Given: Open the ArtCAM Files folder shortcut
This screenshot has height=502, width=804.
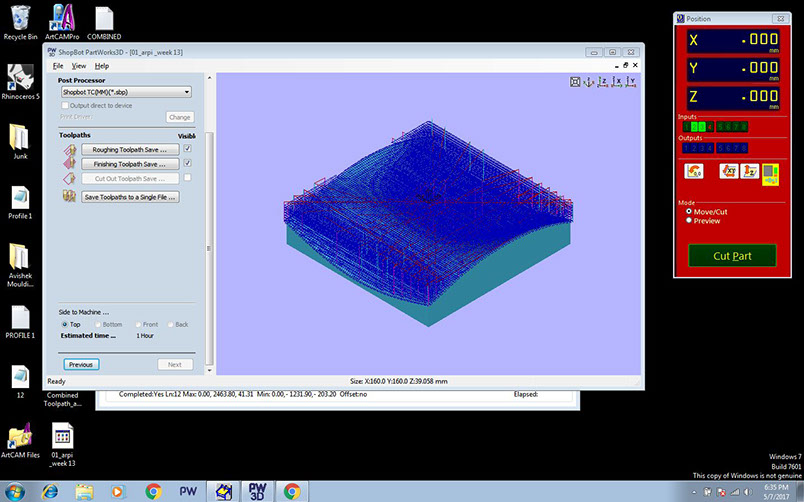Looking at the screenshot, I should click(x=20, y=440).
